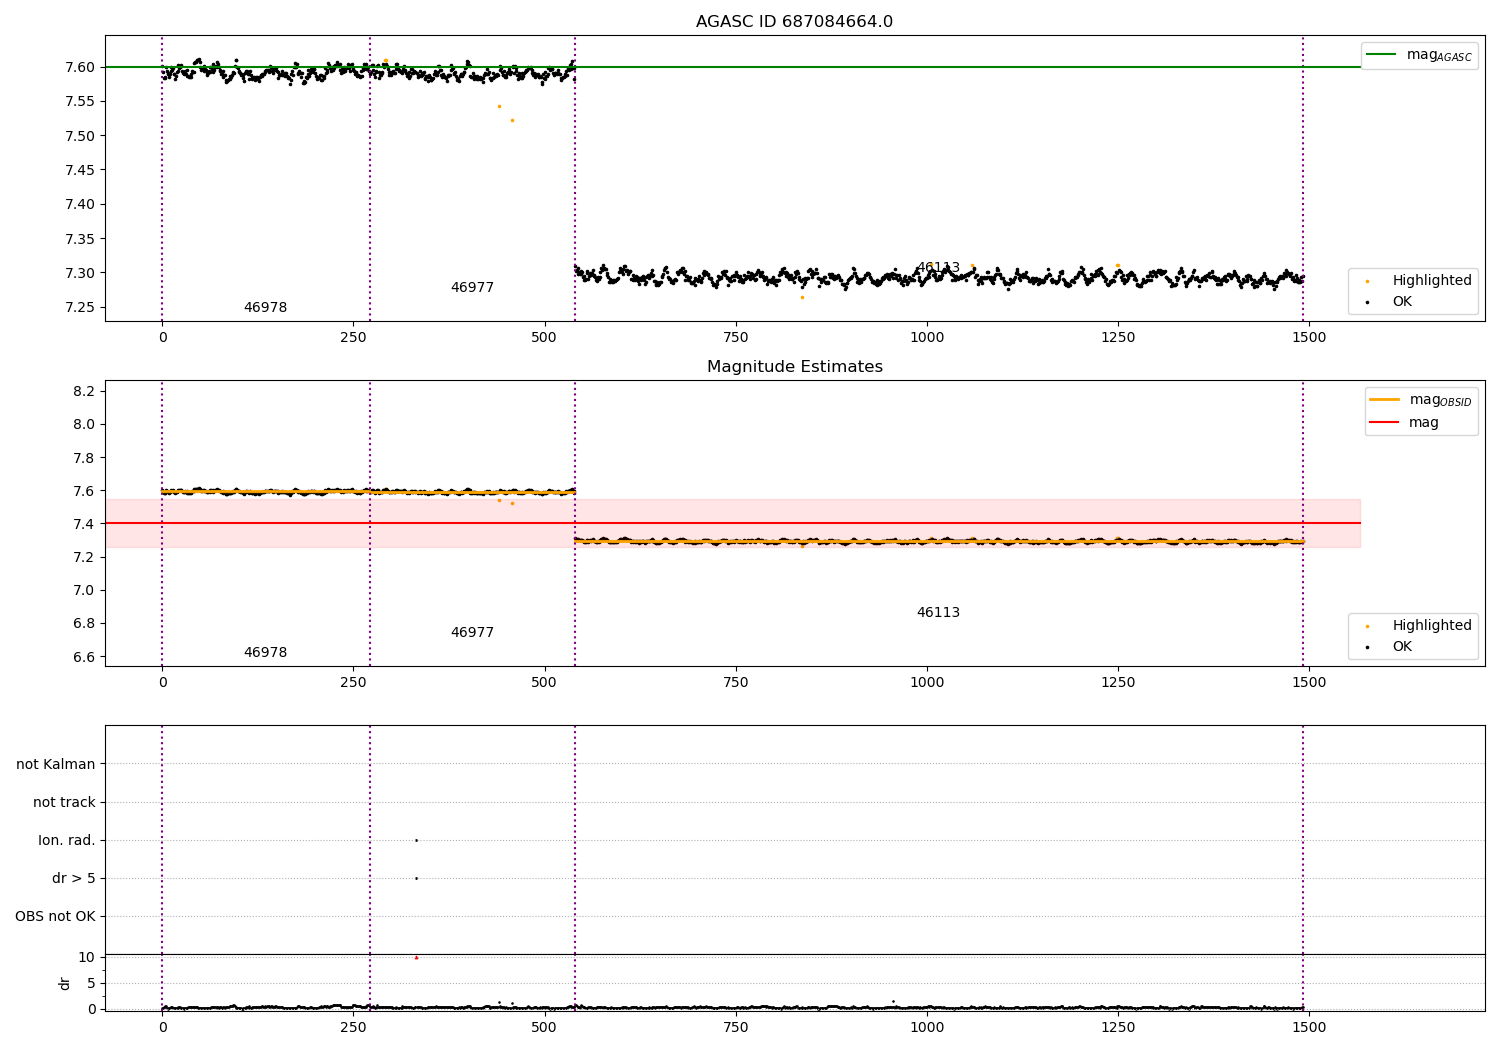This screenshot has height=1050, width=1500.
Task: Click the '10' tick on the dr axis
Action: pyautogui.click(x=87, y=958)
